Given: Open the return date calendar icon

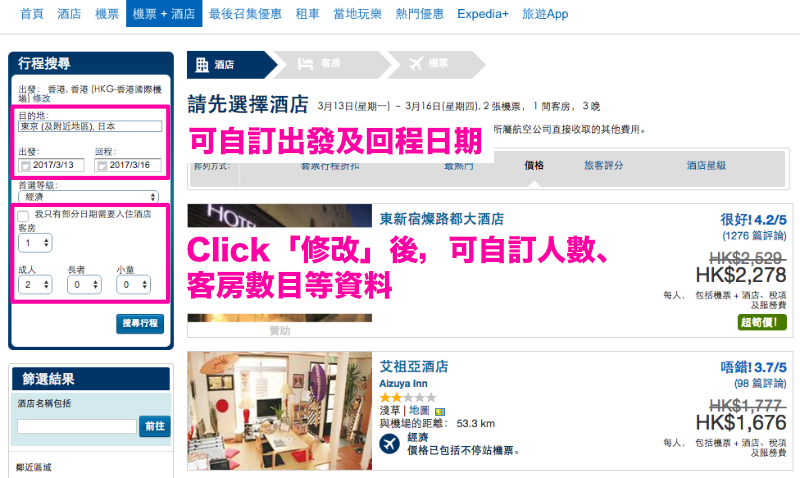Looking at the screenshot, I should click(x=102, y=165).
